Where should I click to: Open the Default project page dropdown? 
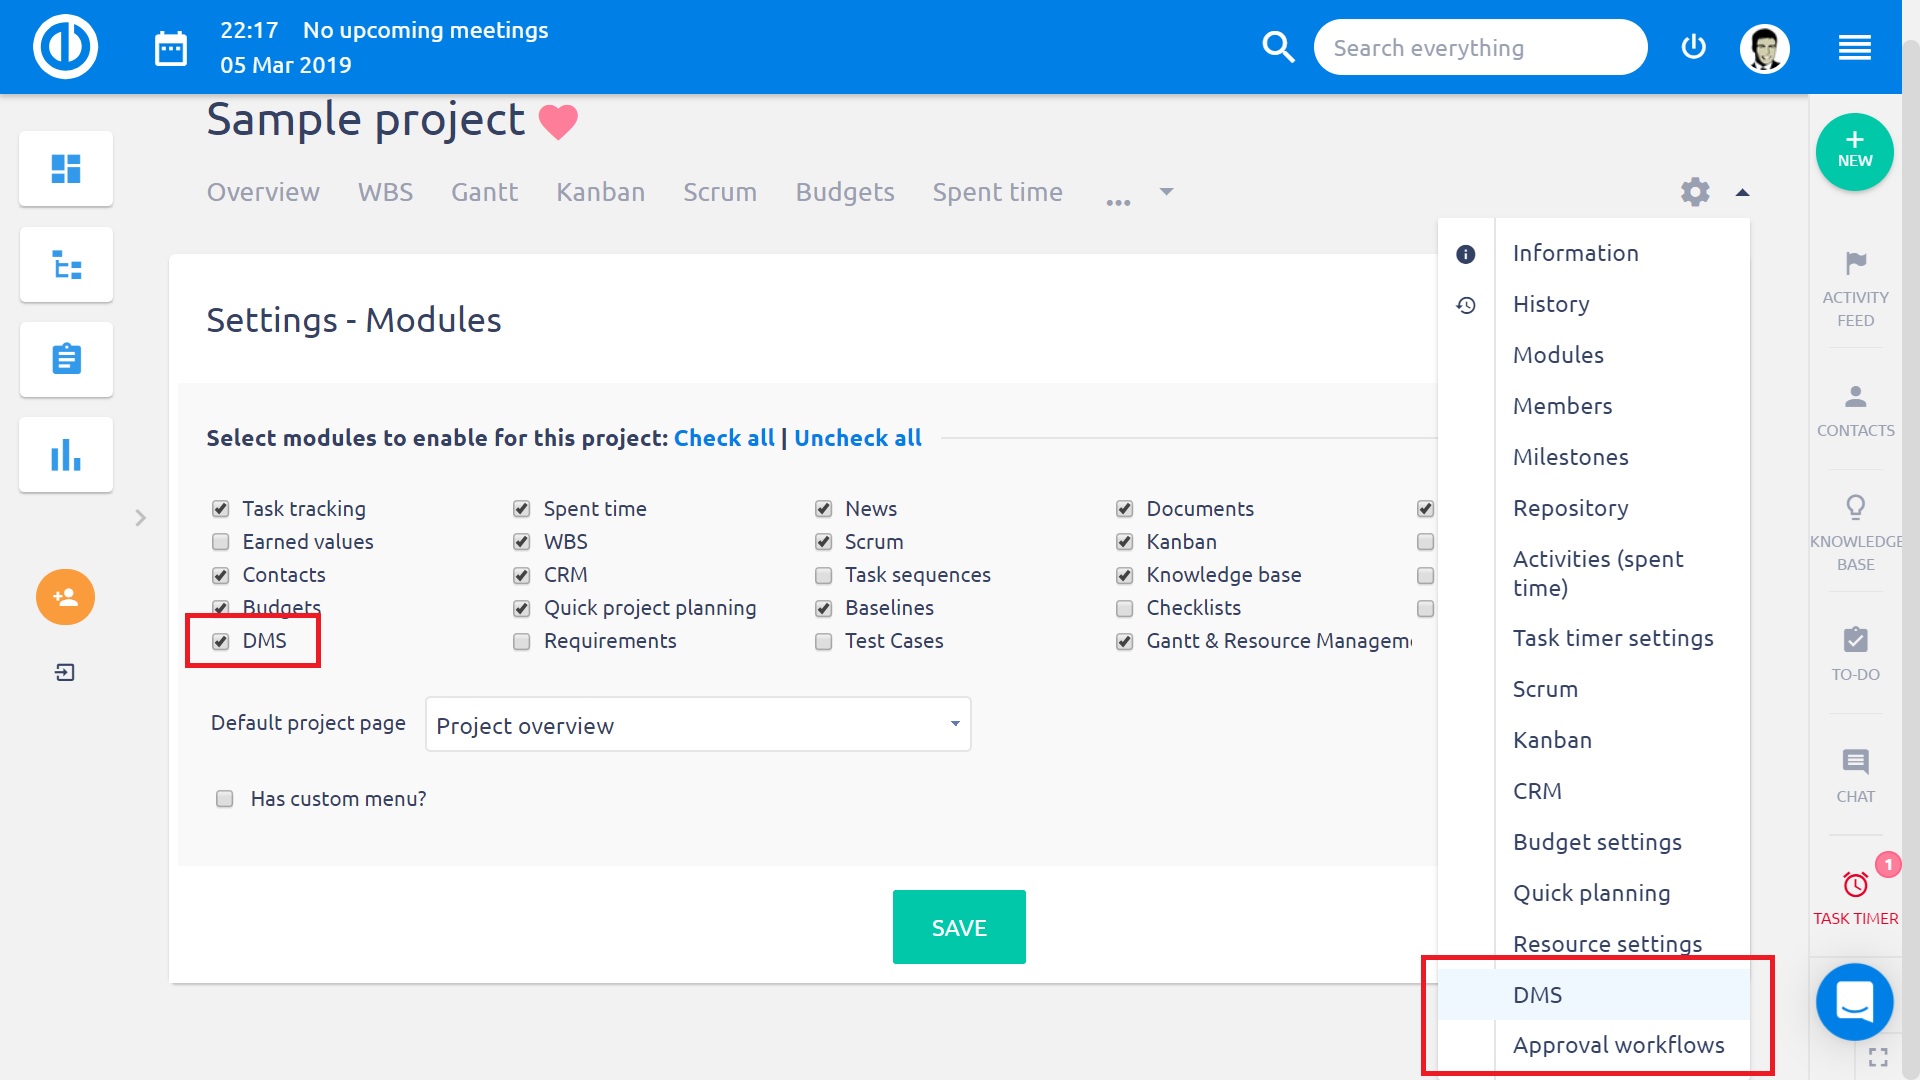click(x=697, y=724)
